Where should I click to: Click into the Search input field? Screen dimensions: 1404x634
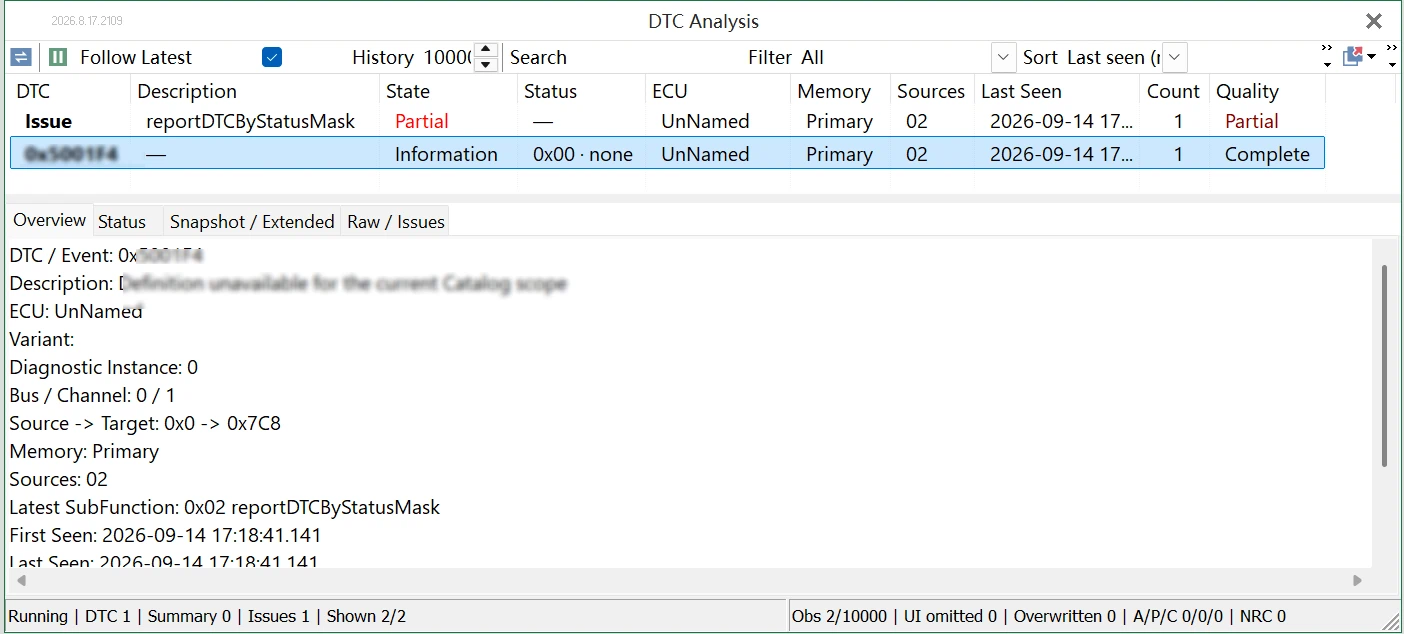[655, 57]
